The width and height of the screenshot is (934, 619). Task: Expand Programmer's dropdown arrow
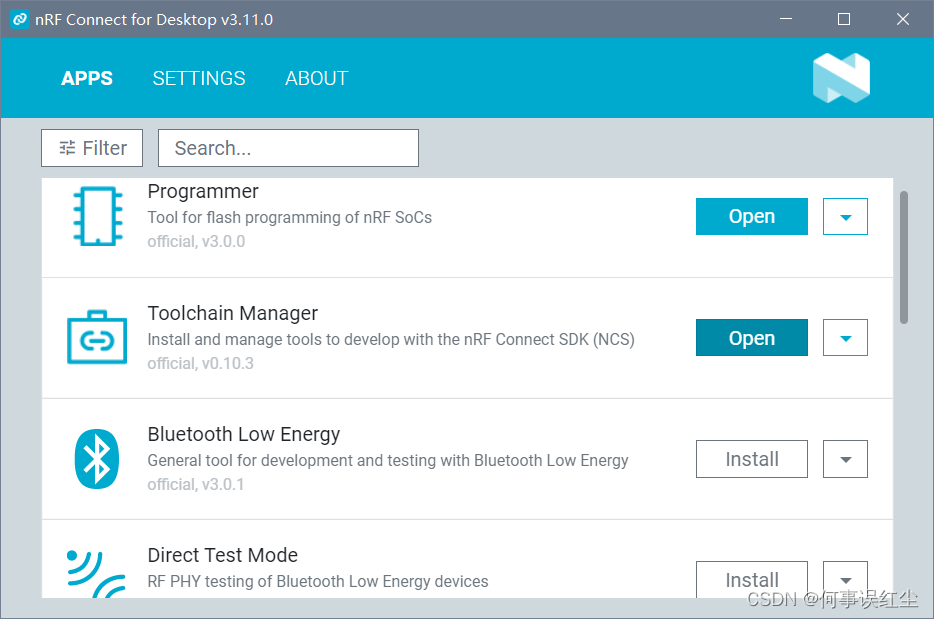click(845, 217)
